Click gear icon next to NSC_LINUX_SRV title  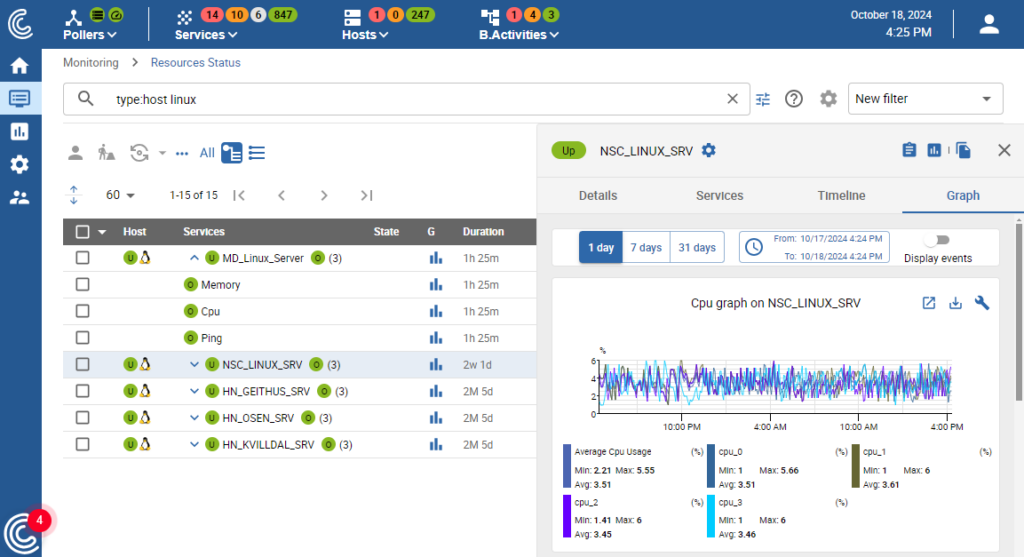tap(709, 150)
